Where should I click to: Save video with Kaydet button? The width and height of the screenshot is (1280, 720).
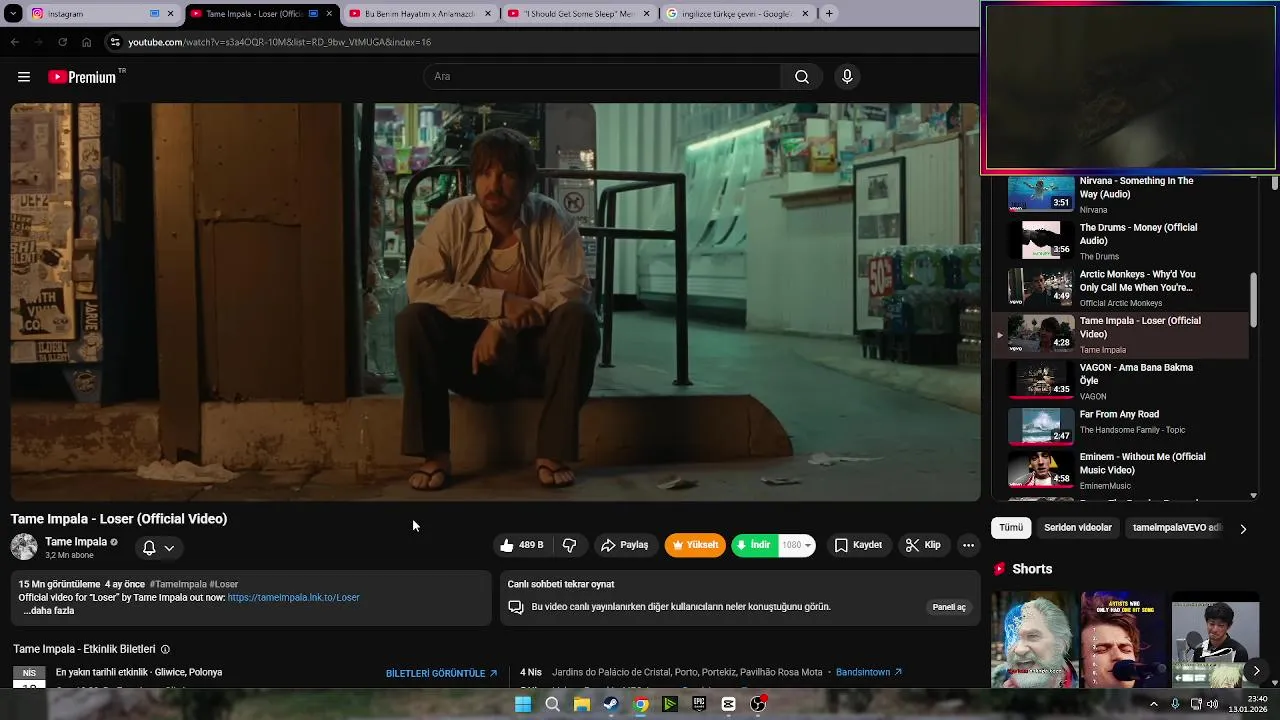click(x=858, y=545)
